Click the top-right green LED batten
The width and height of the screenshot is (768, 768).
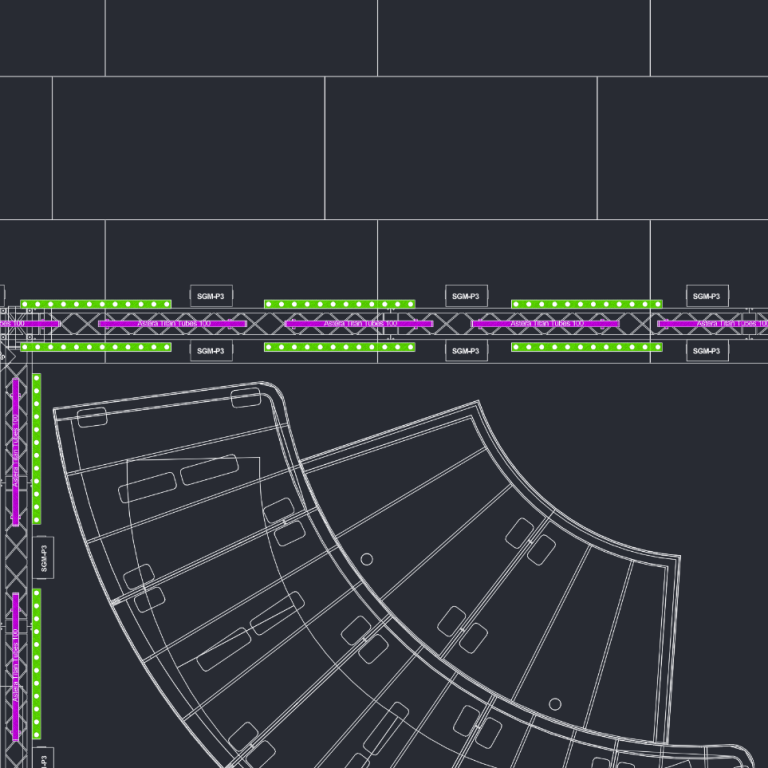click(586, 304)
